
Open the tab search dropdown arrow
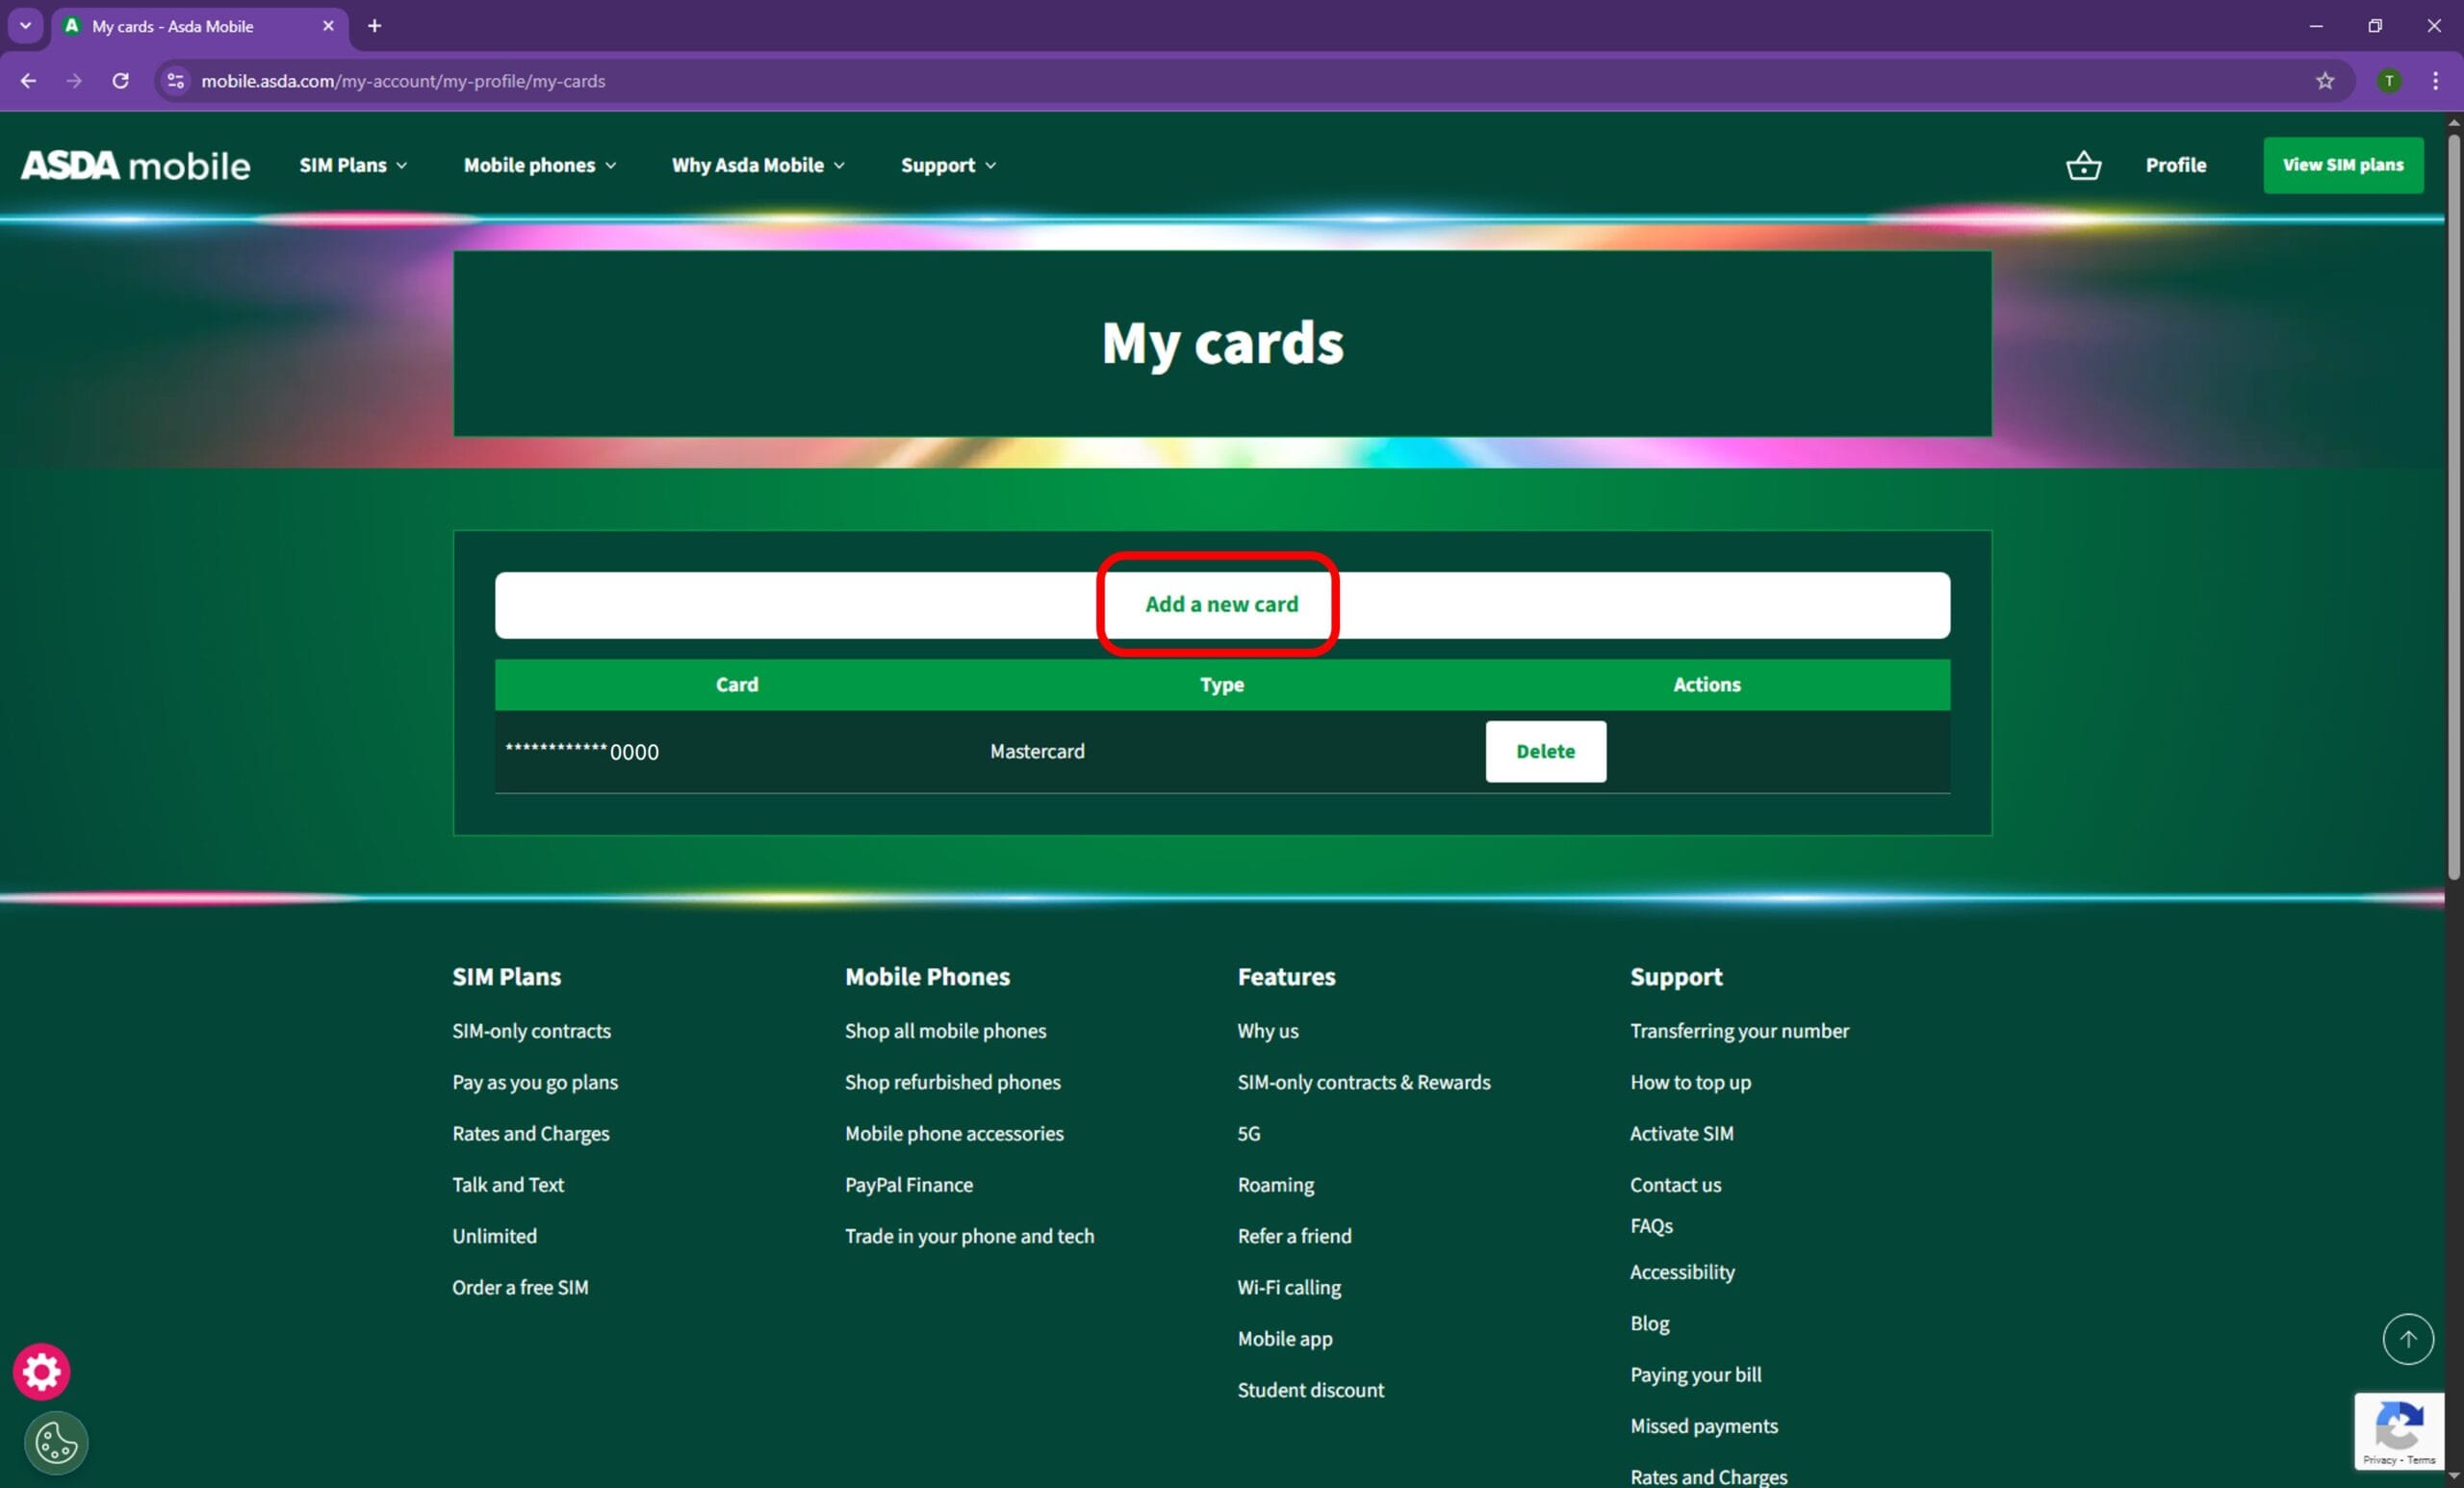(x=26, y=26)
